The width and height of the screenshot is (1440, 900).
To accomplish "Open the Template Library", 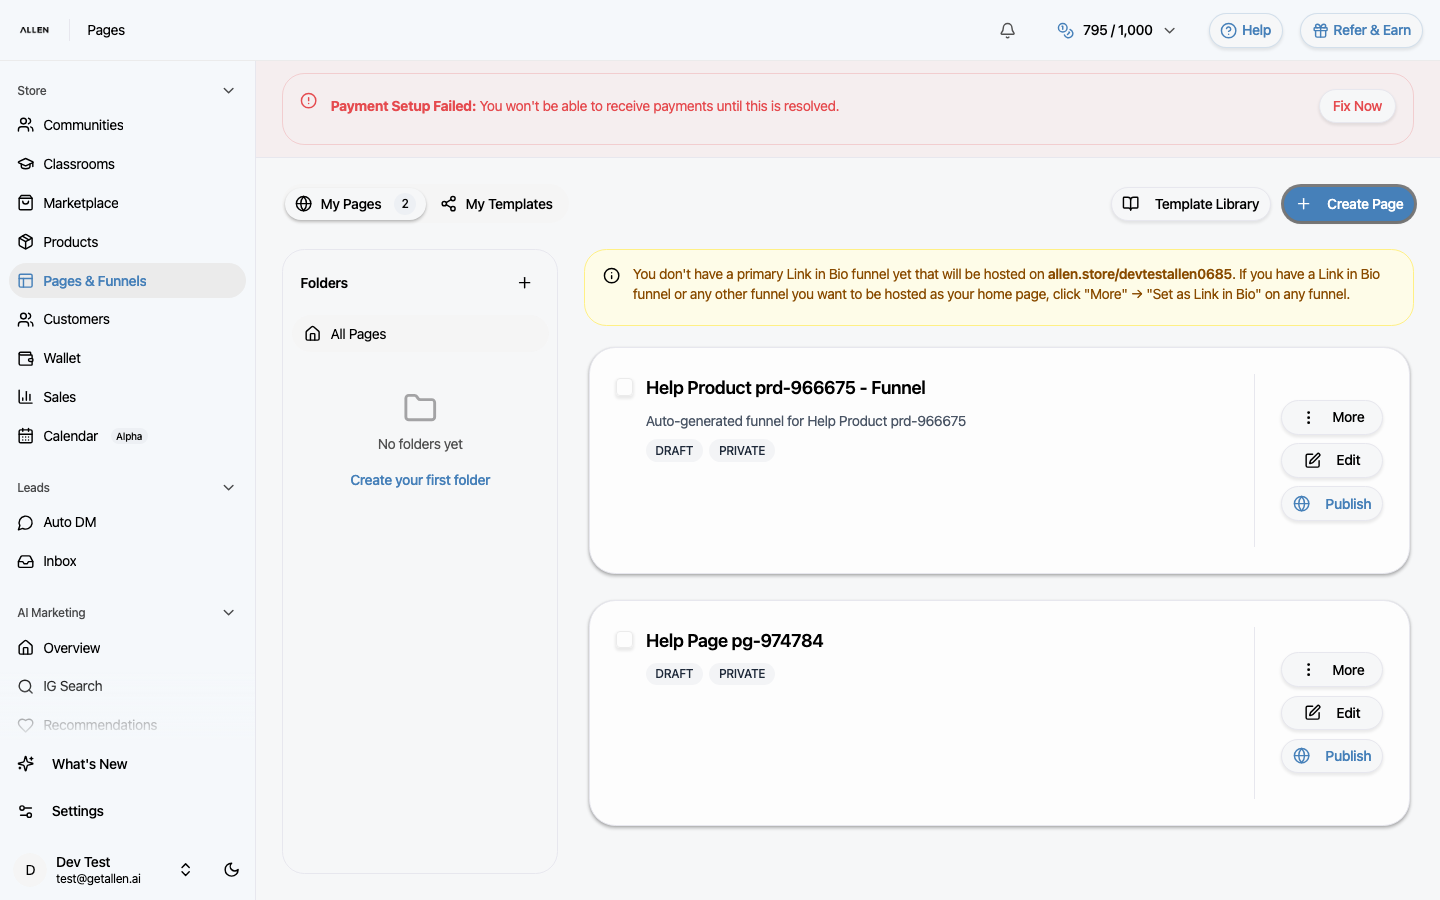I will [1190, 203].
